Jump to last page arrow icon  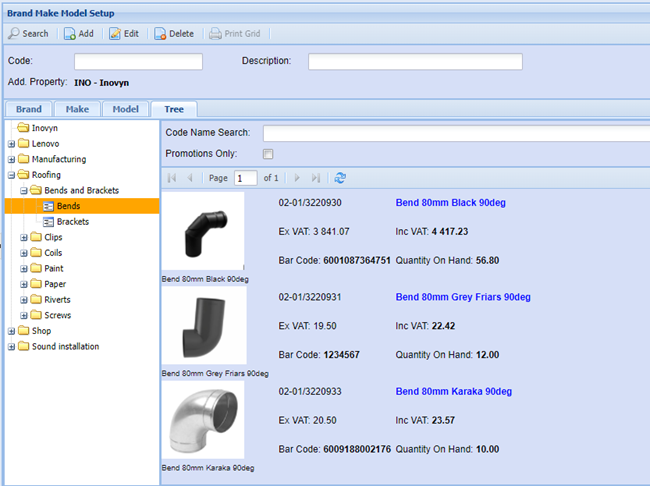coord(316,177)
